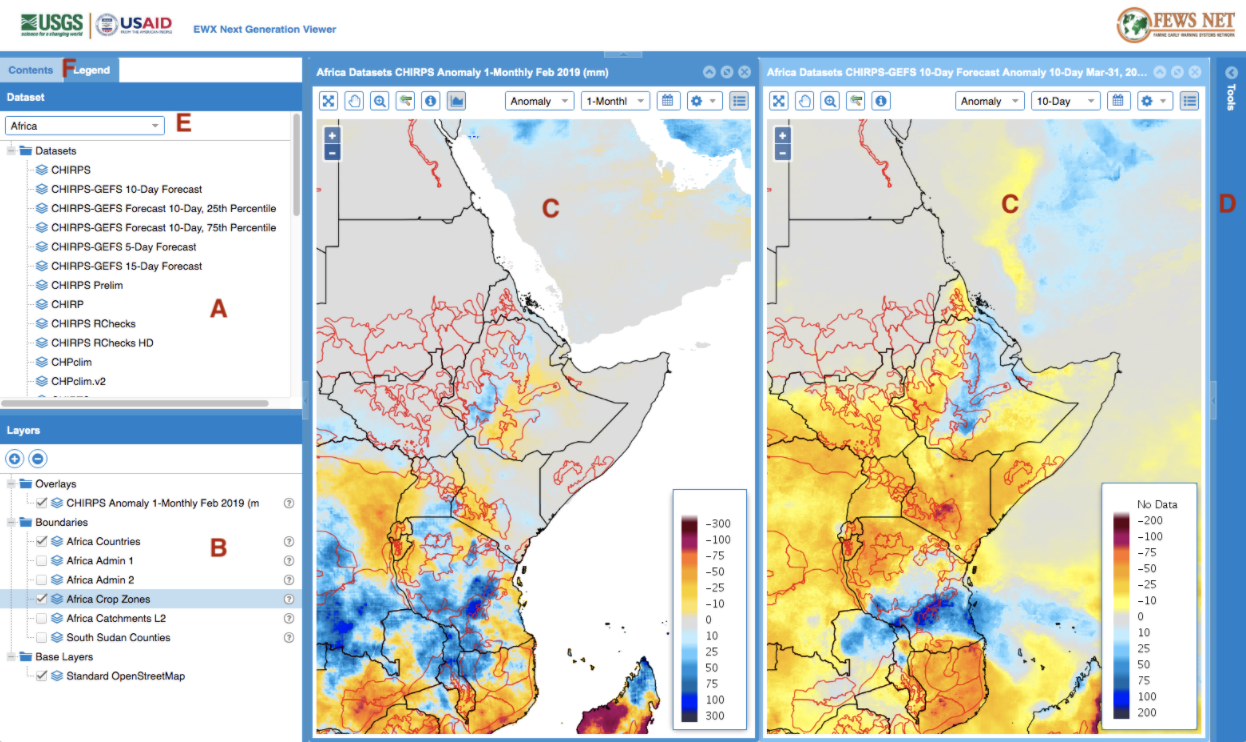Open calendar date picker in CHIRPS Anomaly 1-Monthly toolbar

(667, 101)
